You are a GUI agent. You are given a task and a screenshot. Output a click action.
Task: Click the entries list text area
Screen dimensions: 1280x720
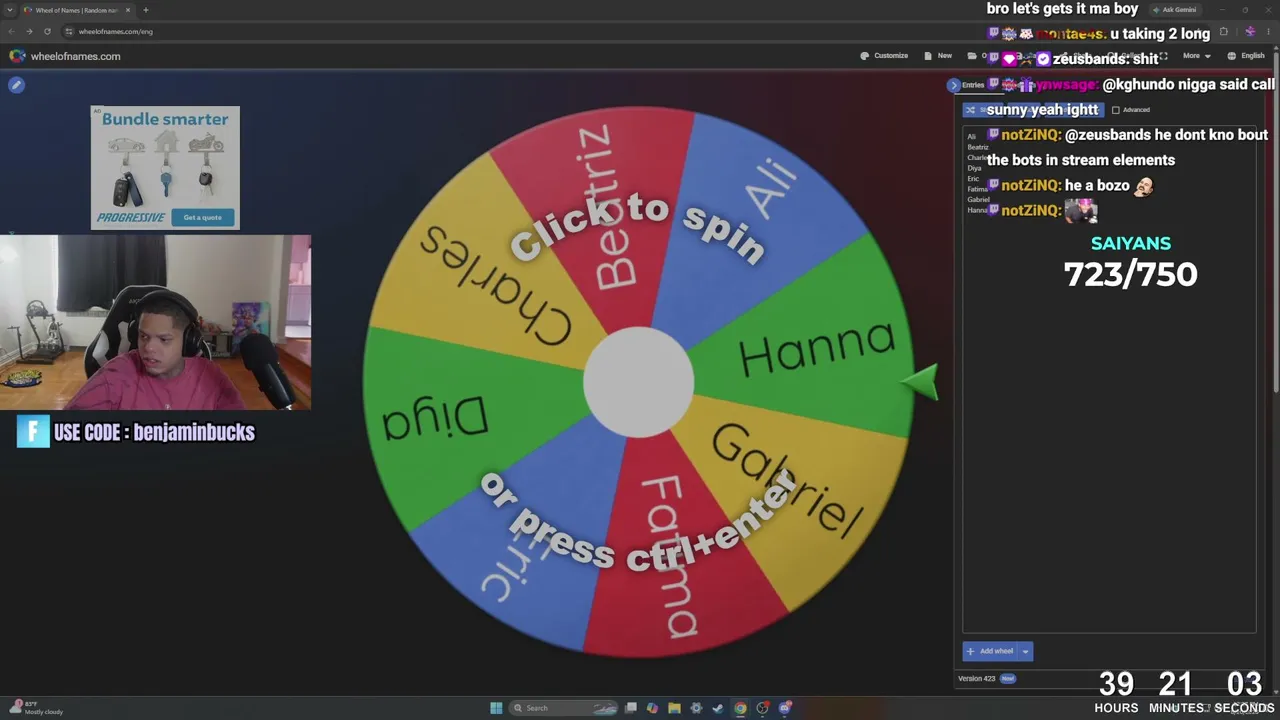1109,380
